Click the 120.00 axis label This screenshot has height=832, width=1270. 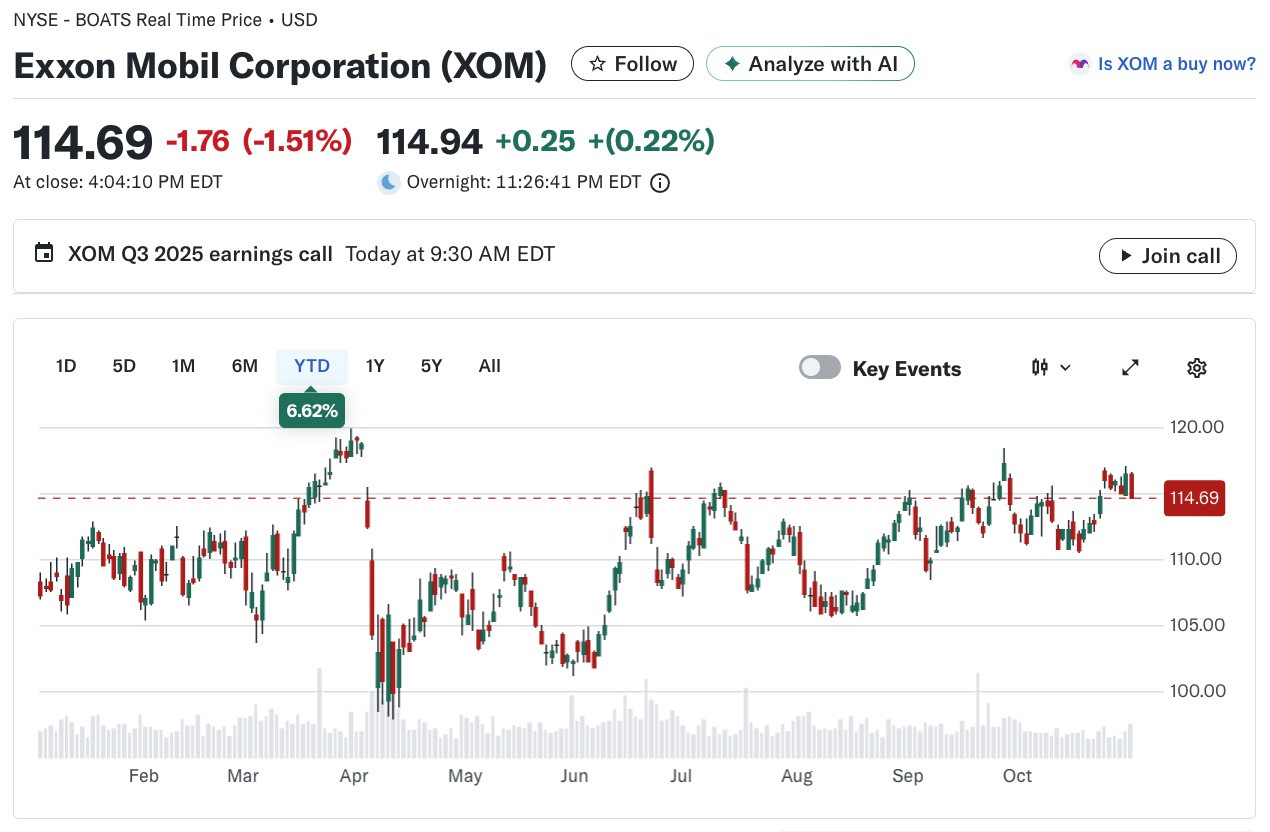click(x=1196, y=427)
